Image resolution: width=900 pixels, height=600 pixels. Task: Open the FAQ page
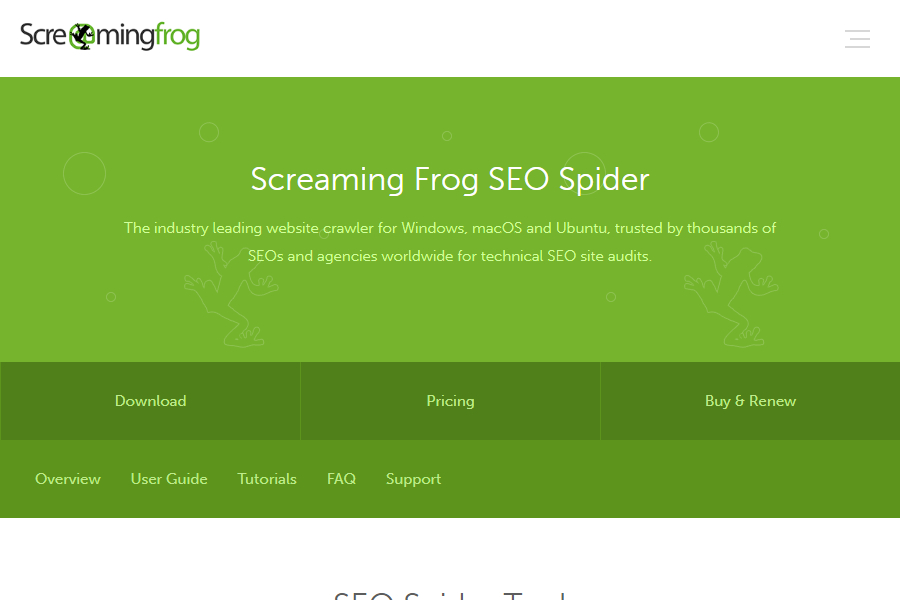[341, 479]
